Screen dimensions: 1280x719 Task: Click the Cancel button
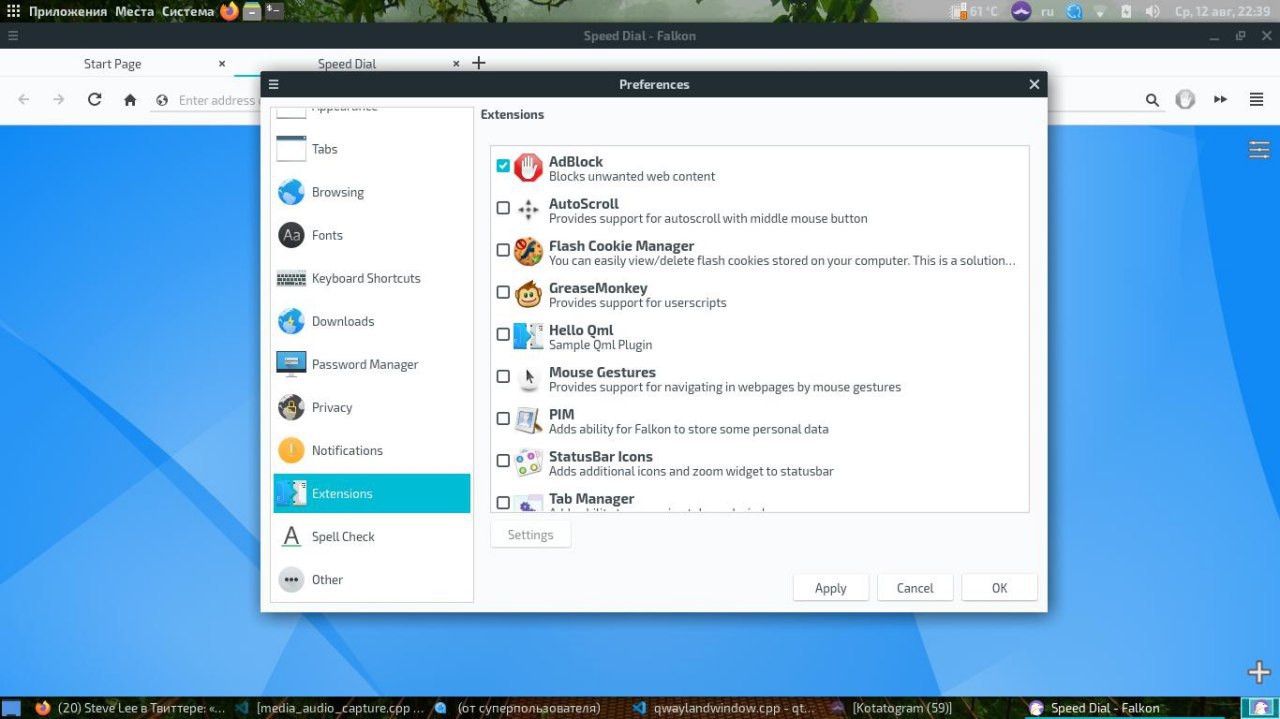(x=915, y=588)
